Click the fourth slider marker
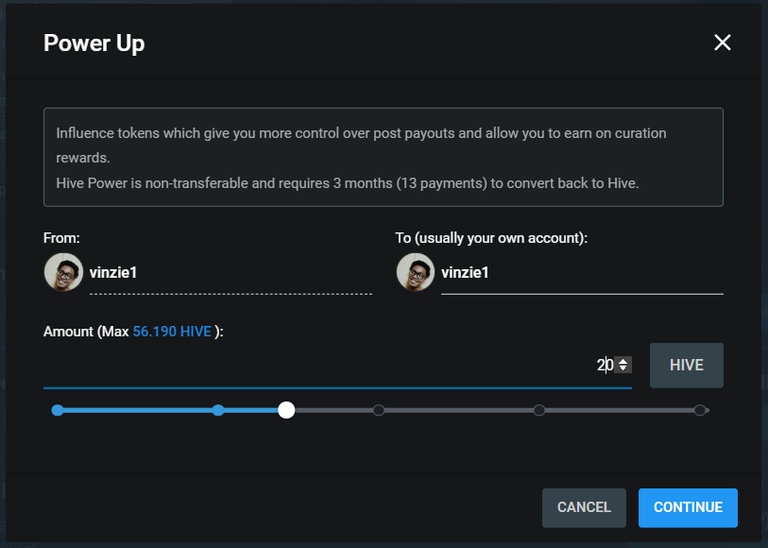 click(539, 410)
